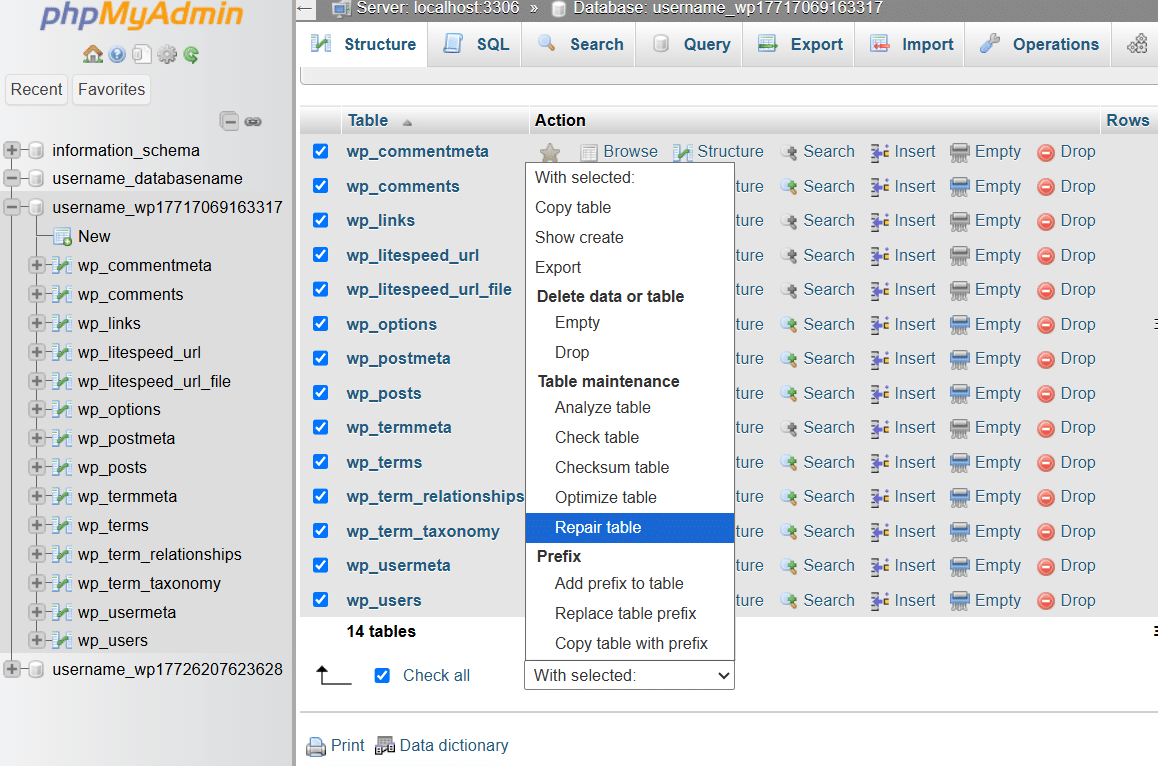1158x766 pixels.
Task: Open navigation panel settings gear icon
Action: tap(167, 54)
